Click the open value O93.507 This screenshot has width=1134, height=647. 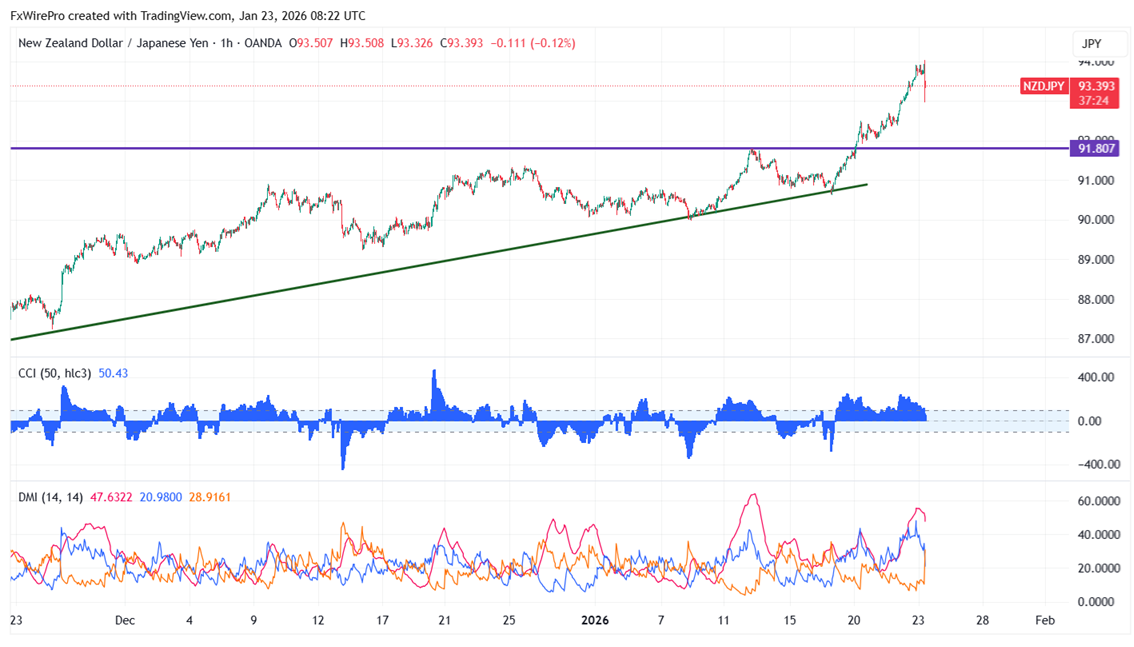pyautogui.click(x=311, y=43)
